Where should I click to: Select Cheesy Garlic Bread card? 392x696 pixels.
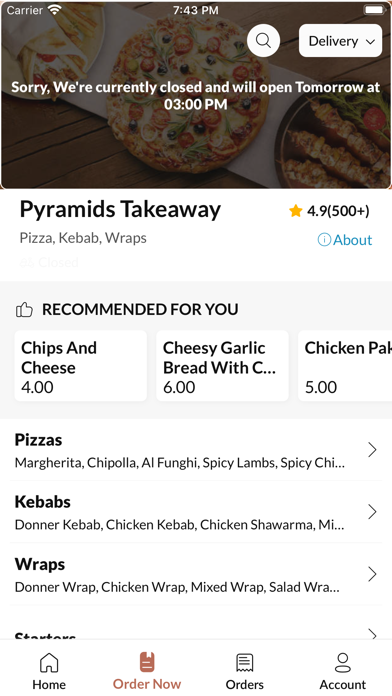[x=222, y=366]
